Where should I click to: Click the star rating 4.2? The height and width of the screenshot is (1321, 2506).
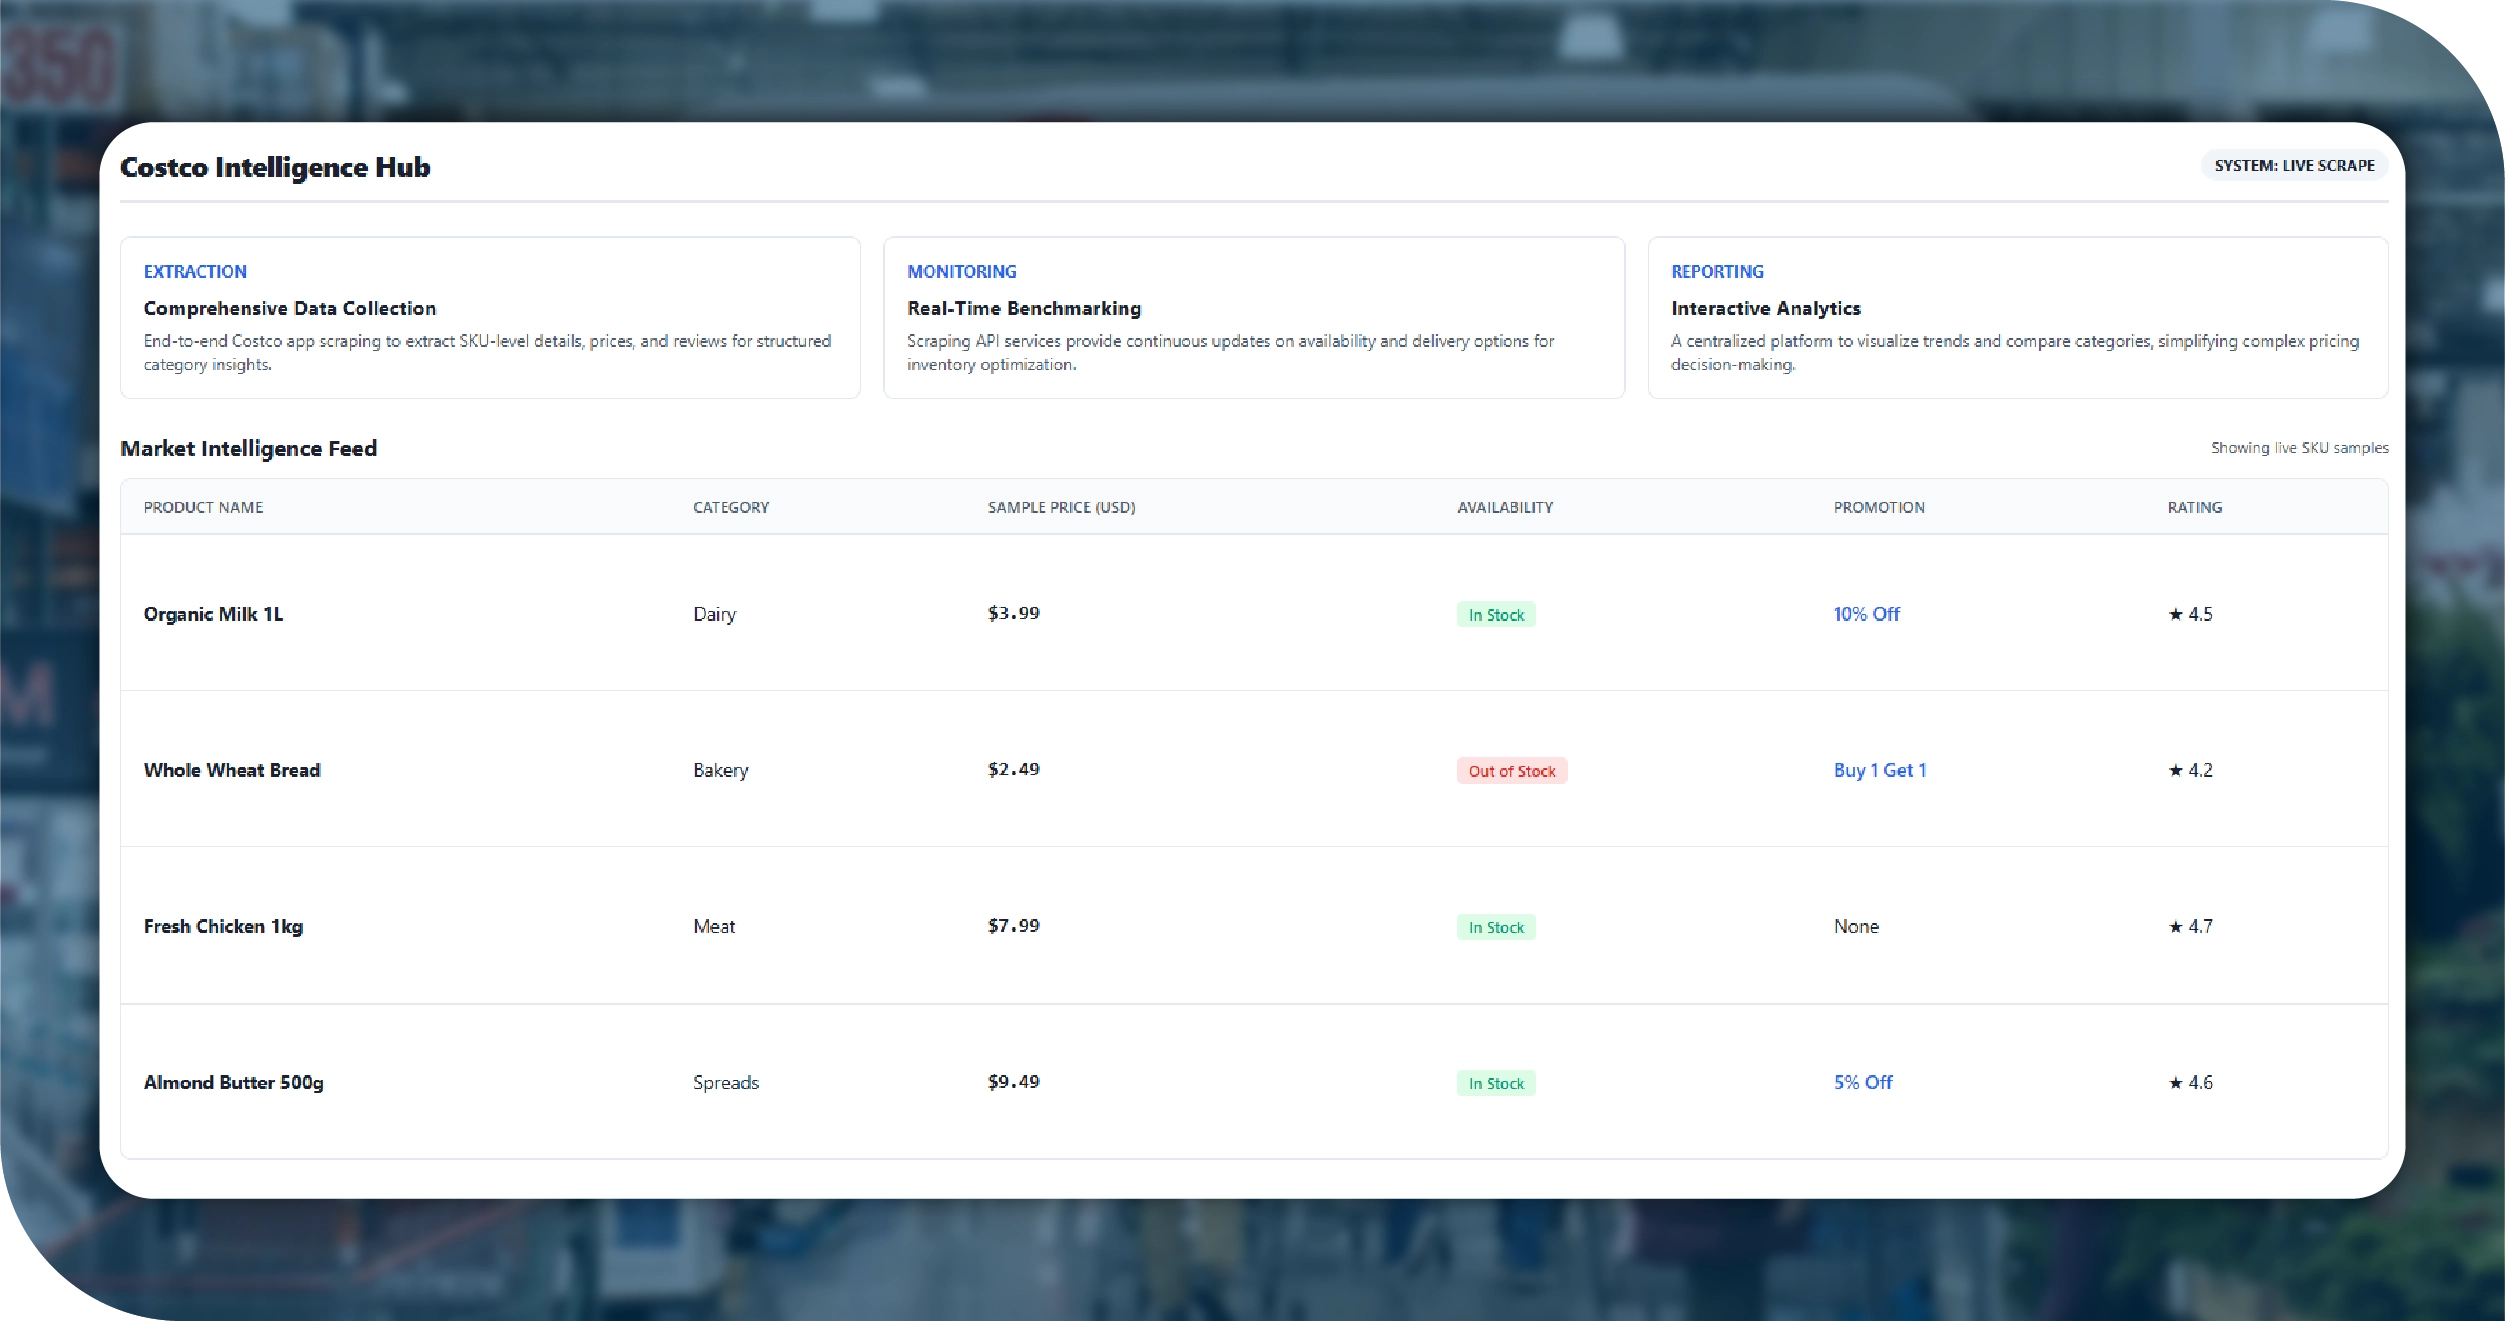click(2190, 770)
